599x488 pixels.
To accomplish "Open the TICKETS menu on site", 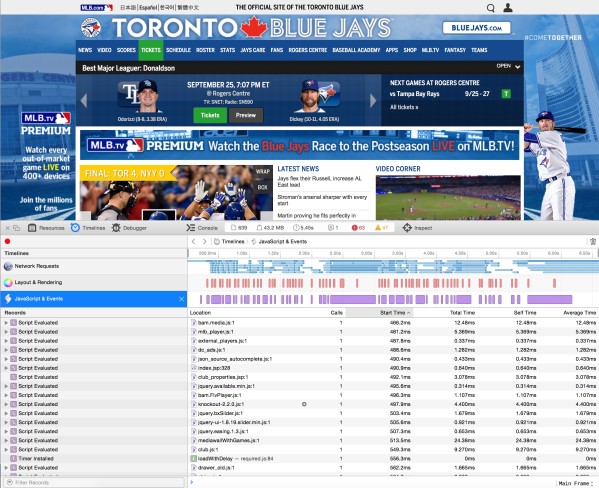I will tap(151, 50).
